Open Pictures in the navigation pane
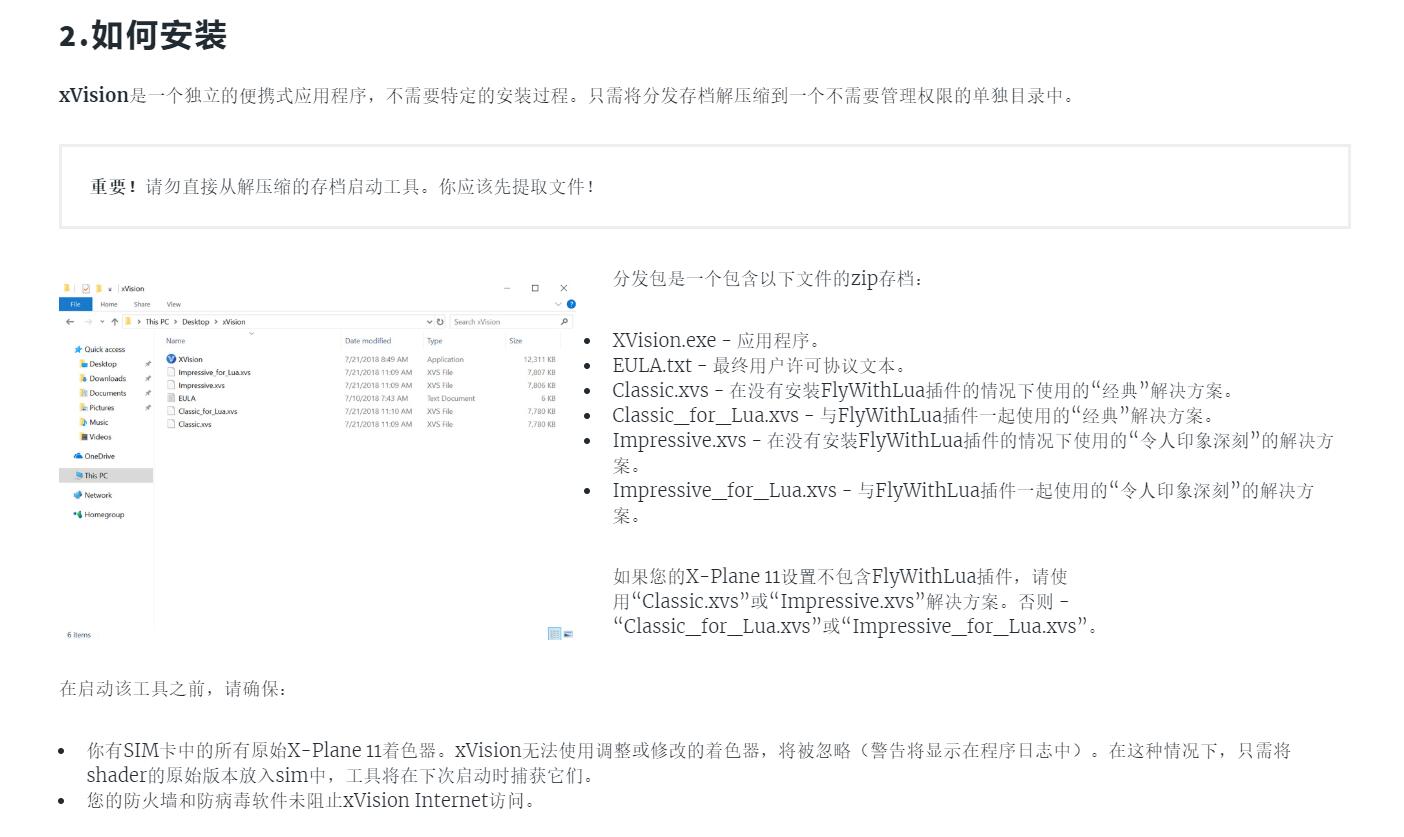 point(97,407)
